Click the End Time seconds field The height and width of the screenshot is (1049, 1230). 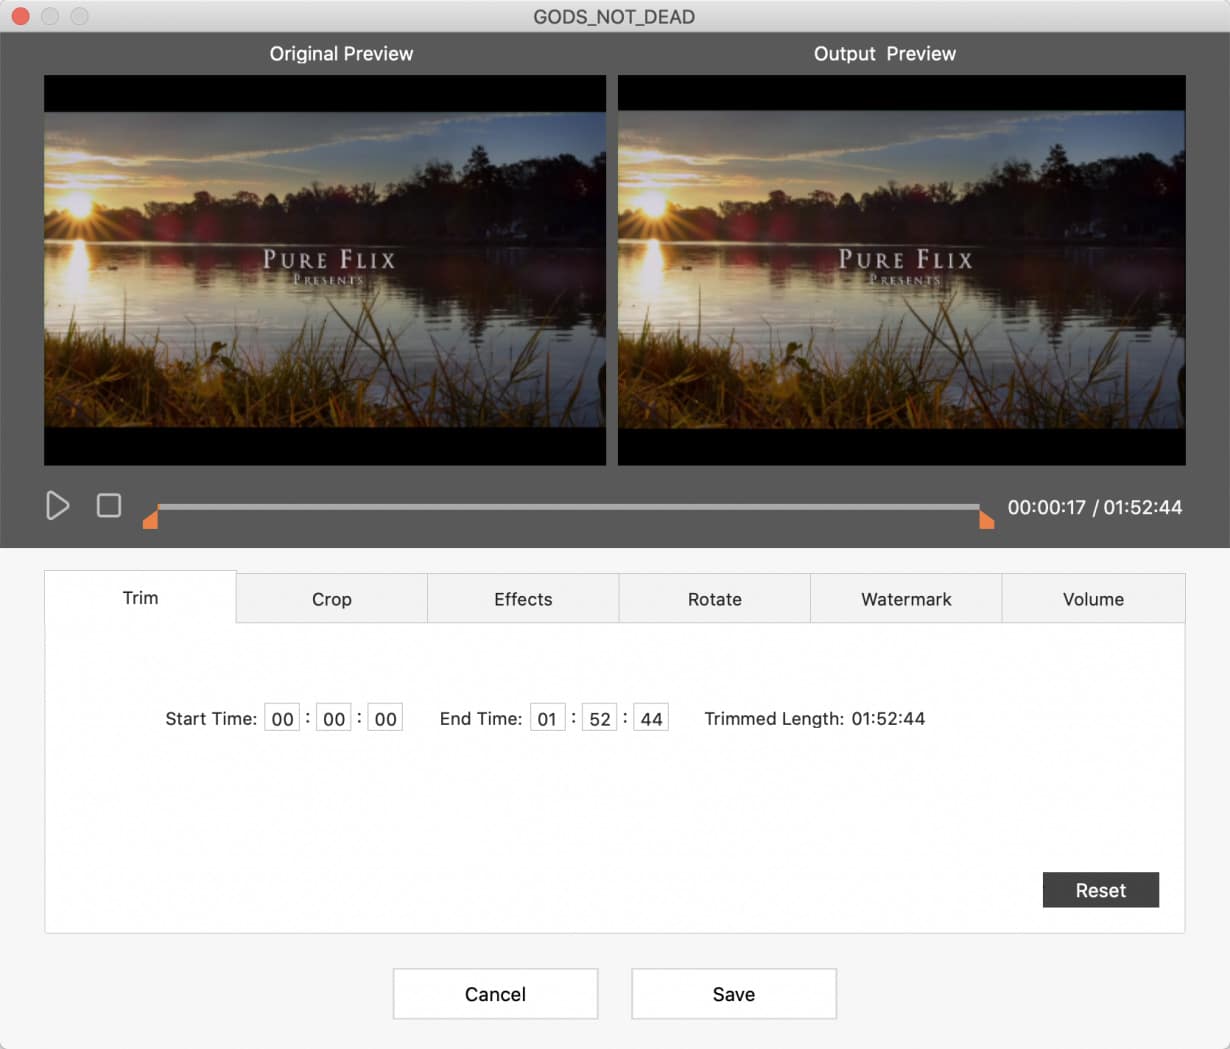[651, 719]
